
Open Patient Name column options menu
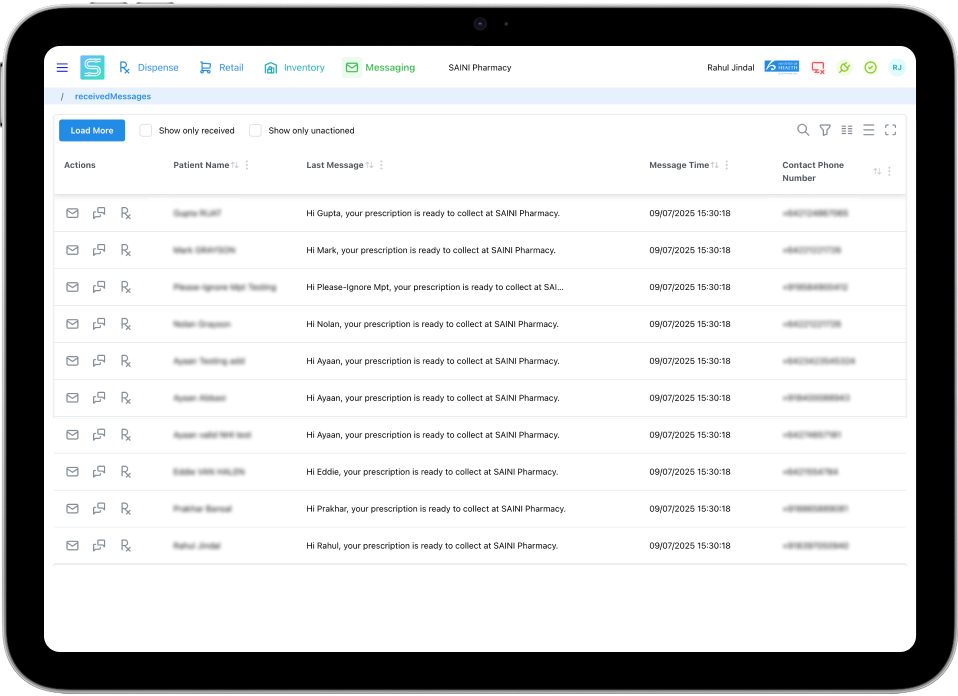(x=247, y=165)
